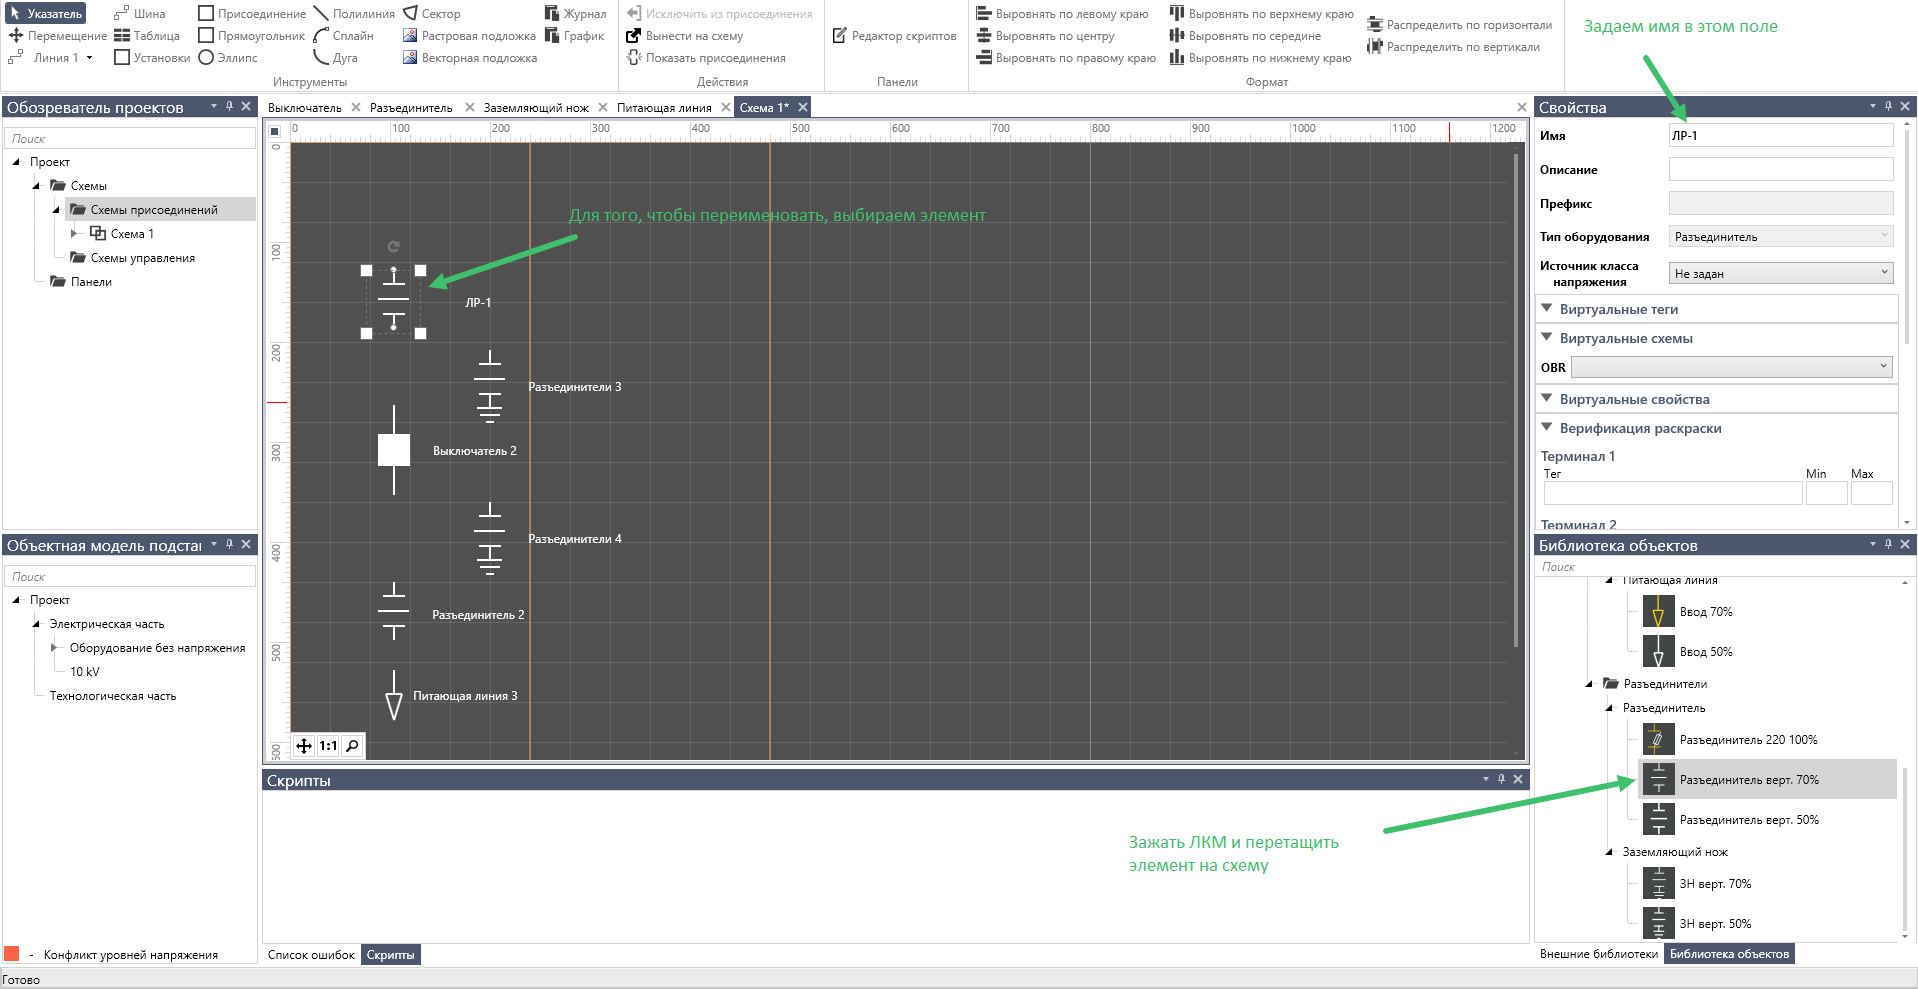Click the canvas pan cross icon
This screenshot has width=1918, height=989.
[304, 746]
